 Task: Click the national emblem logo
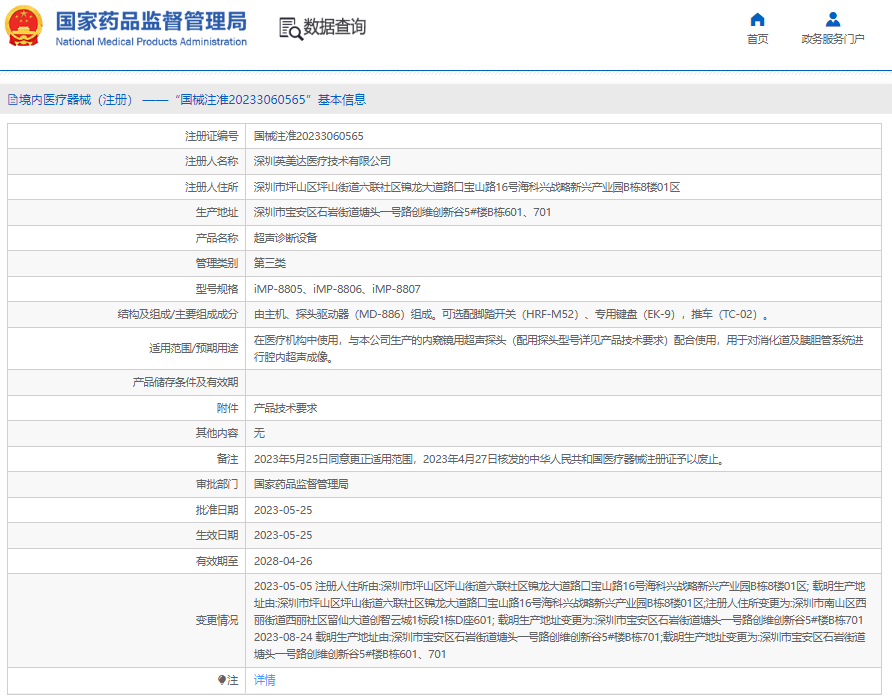[x=26, y=27]
